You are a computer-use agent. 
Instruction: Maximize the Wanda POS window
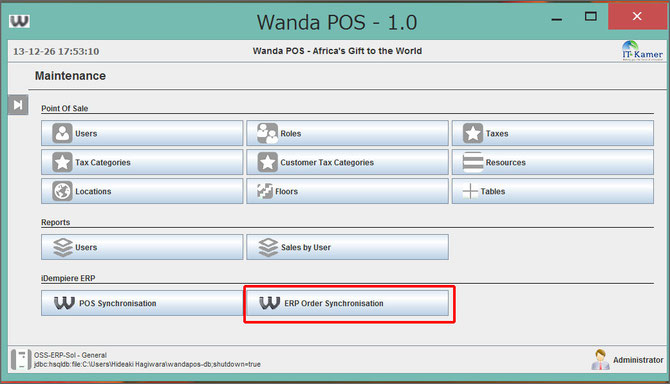(x=591, y=17)
